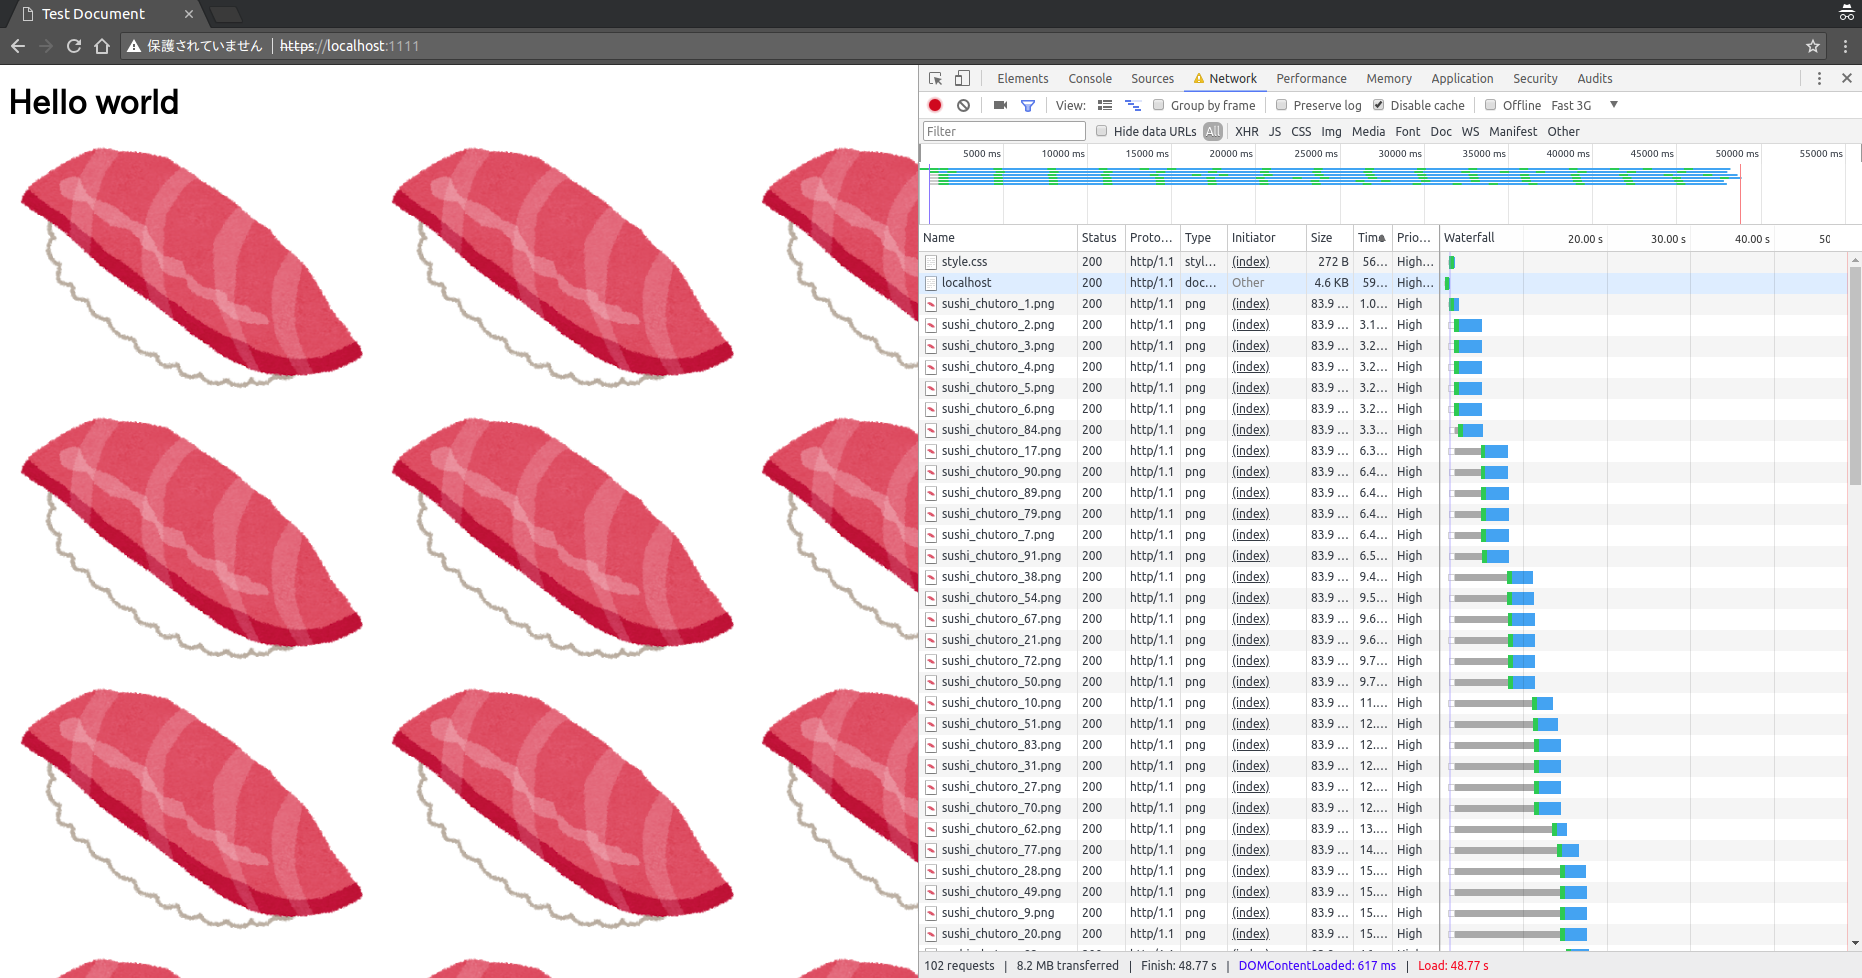Open the Performance panel
The height and width of the screenshot is (978, 1862).
[1311, 78]
